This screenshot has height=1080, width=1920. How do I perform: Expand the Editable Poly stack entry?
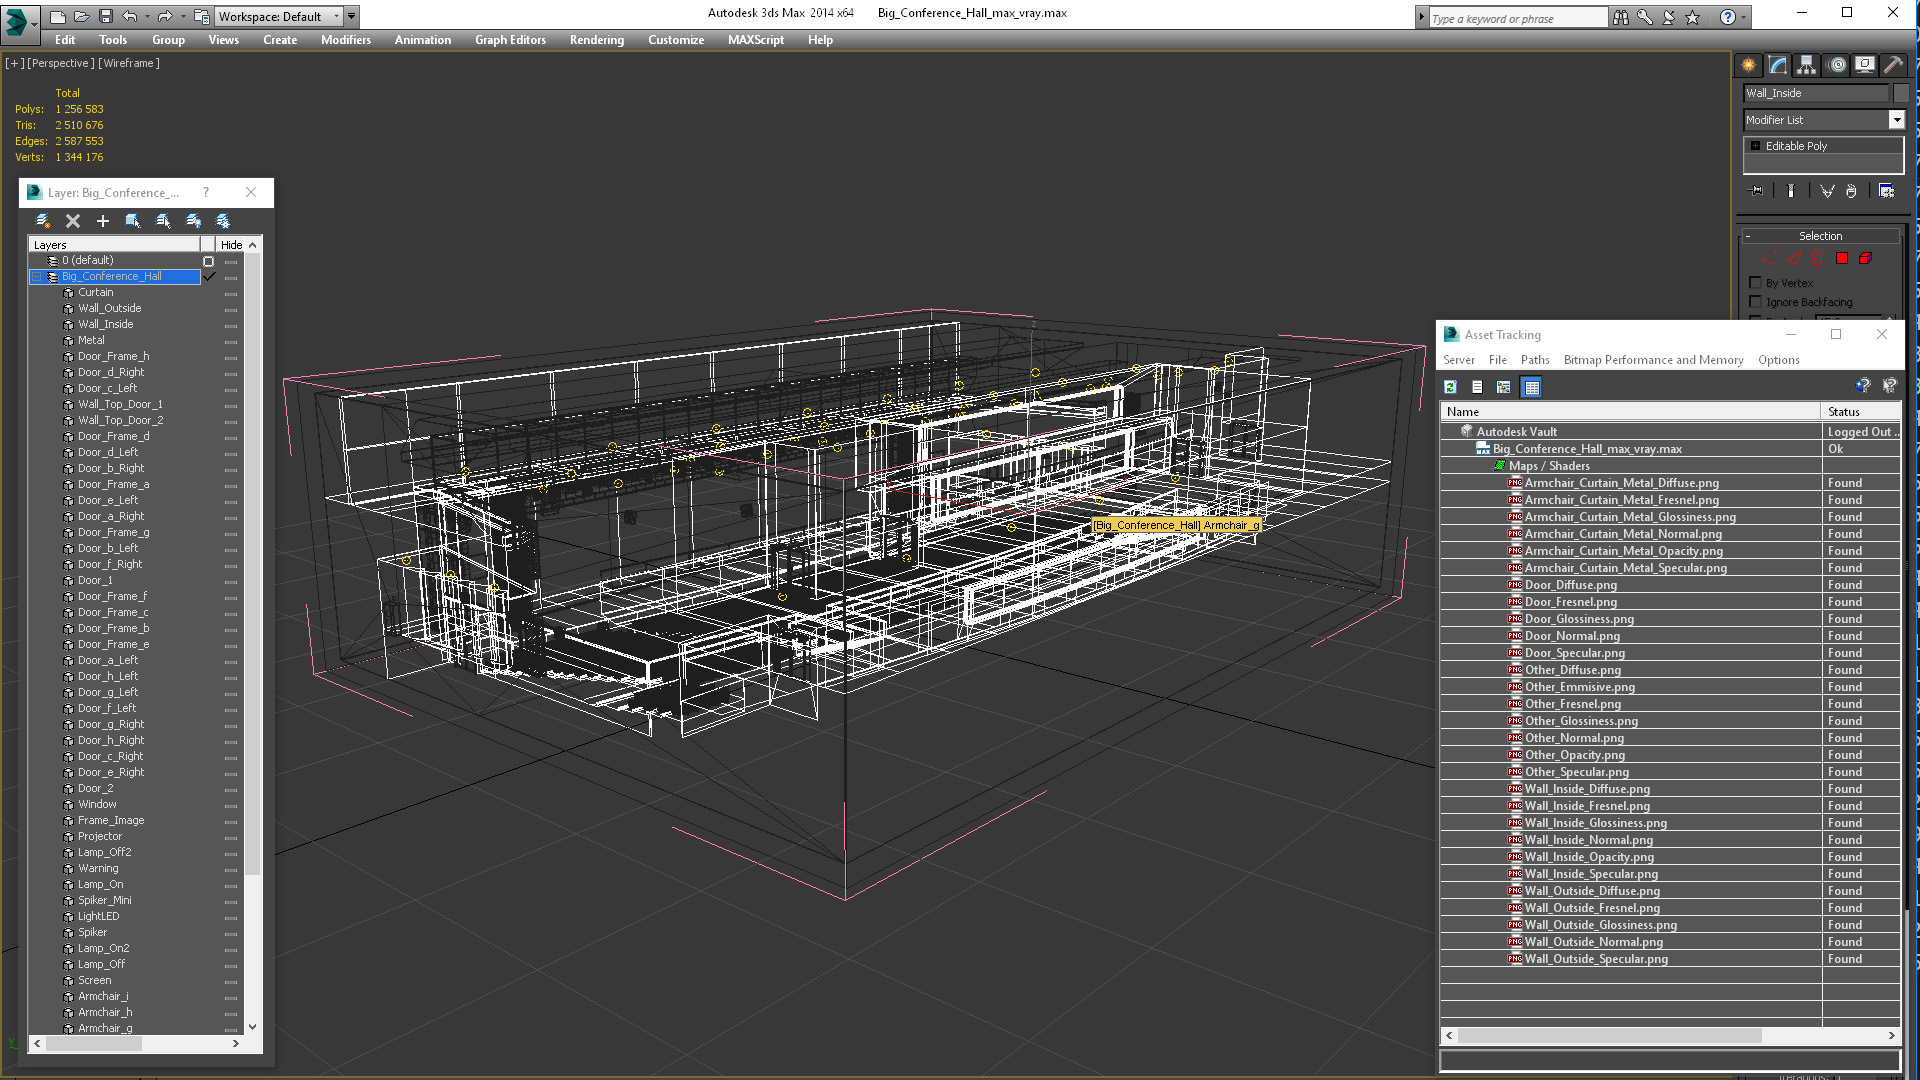pyautogui.click(x=1755, y=146)
